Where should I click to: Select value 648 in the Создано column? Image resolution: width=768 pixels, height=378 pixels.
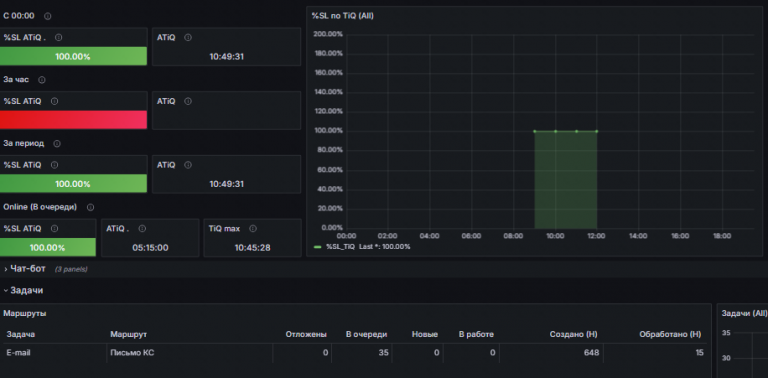coord(592,353)
